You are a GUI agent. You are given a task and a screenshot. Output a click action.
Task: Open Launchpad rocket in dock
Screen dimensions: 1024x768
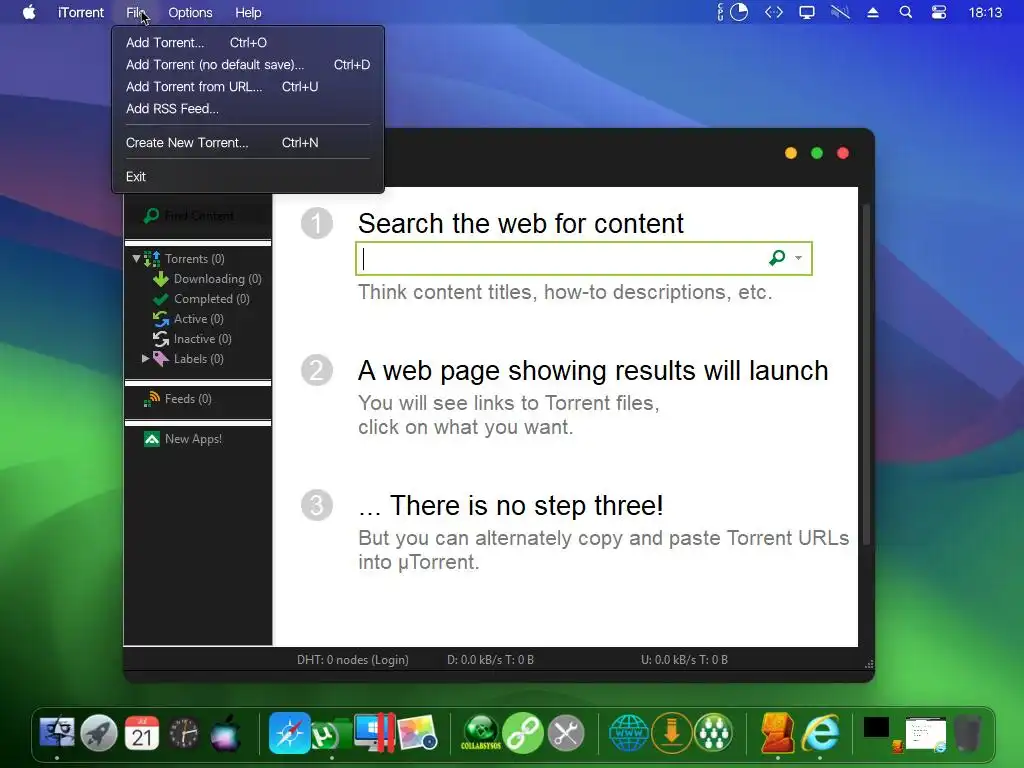pos(99,733)
